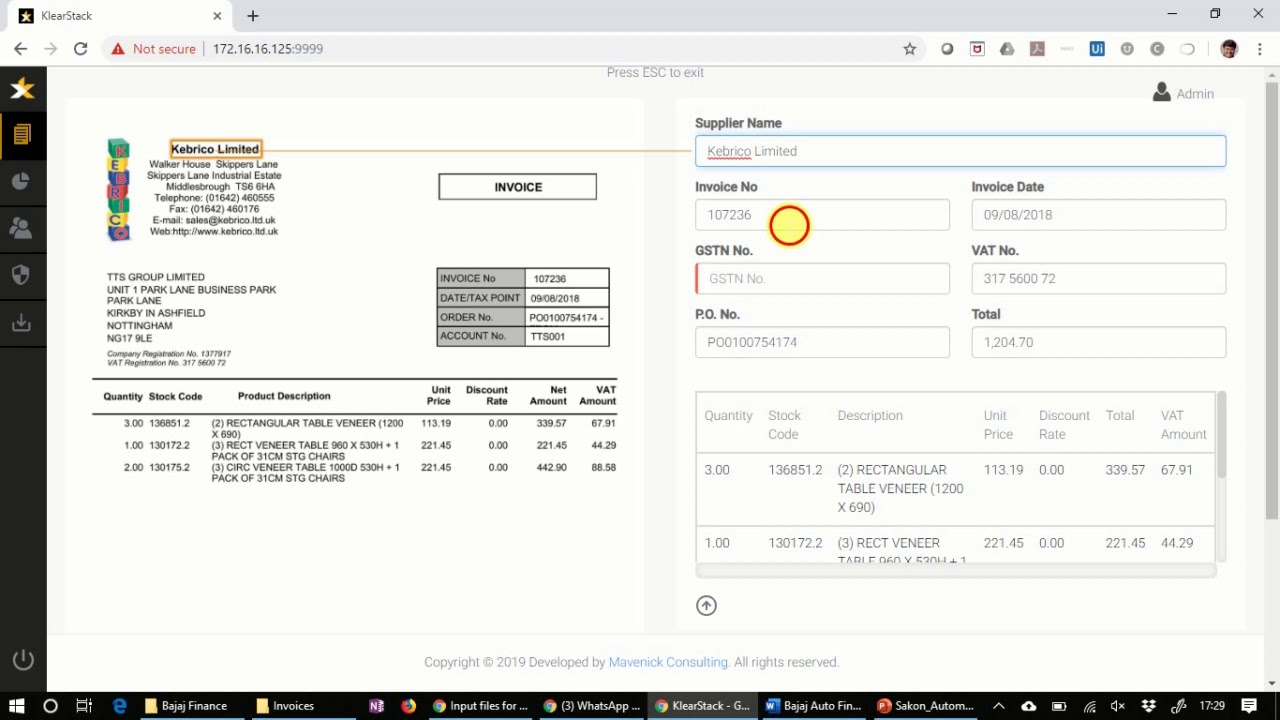The width and height of the screenshot is (1280, 720).
Task: Open the users icon in sidebar
Action: [21, 228]
